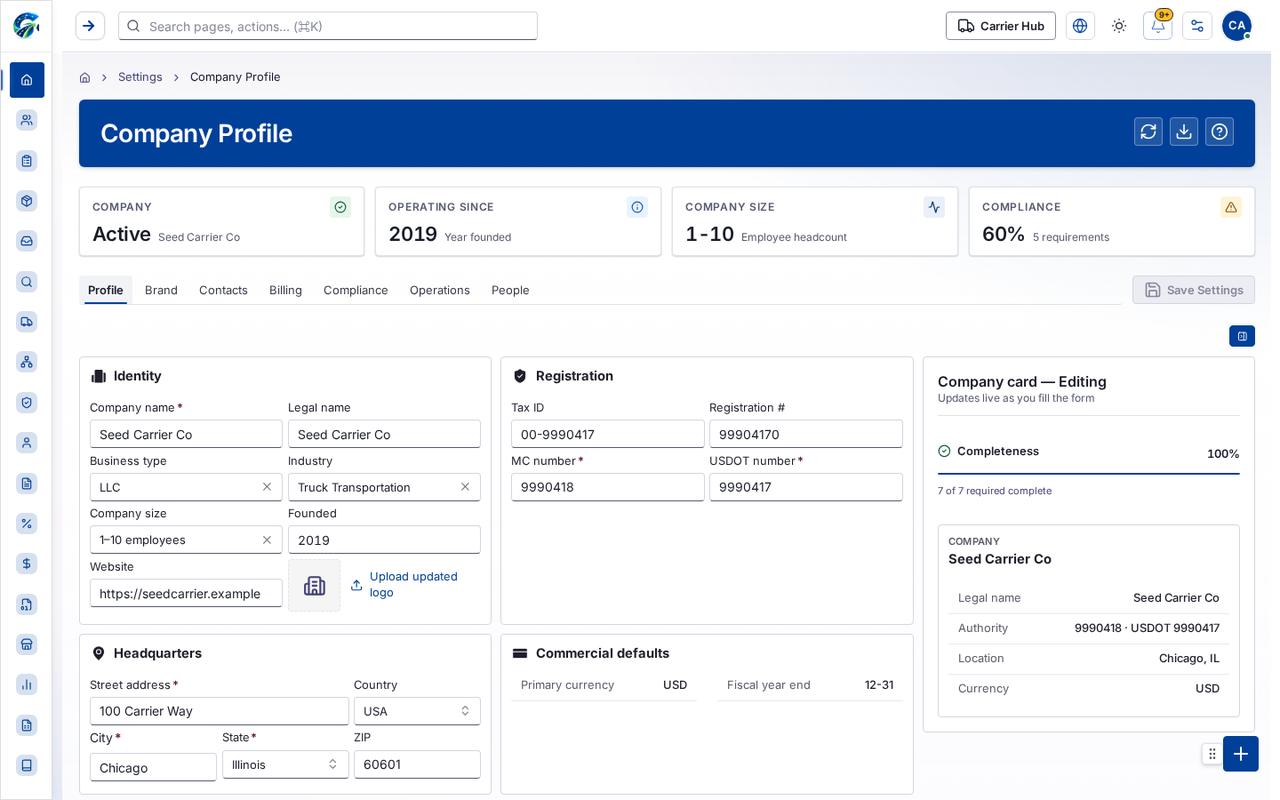Switch to the Brand tab
This screenshot has width=1280, height=800.
click(x=161, y=290)
